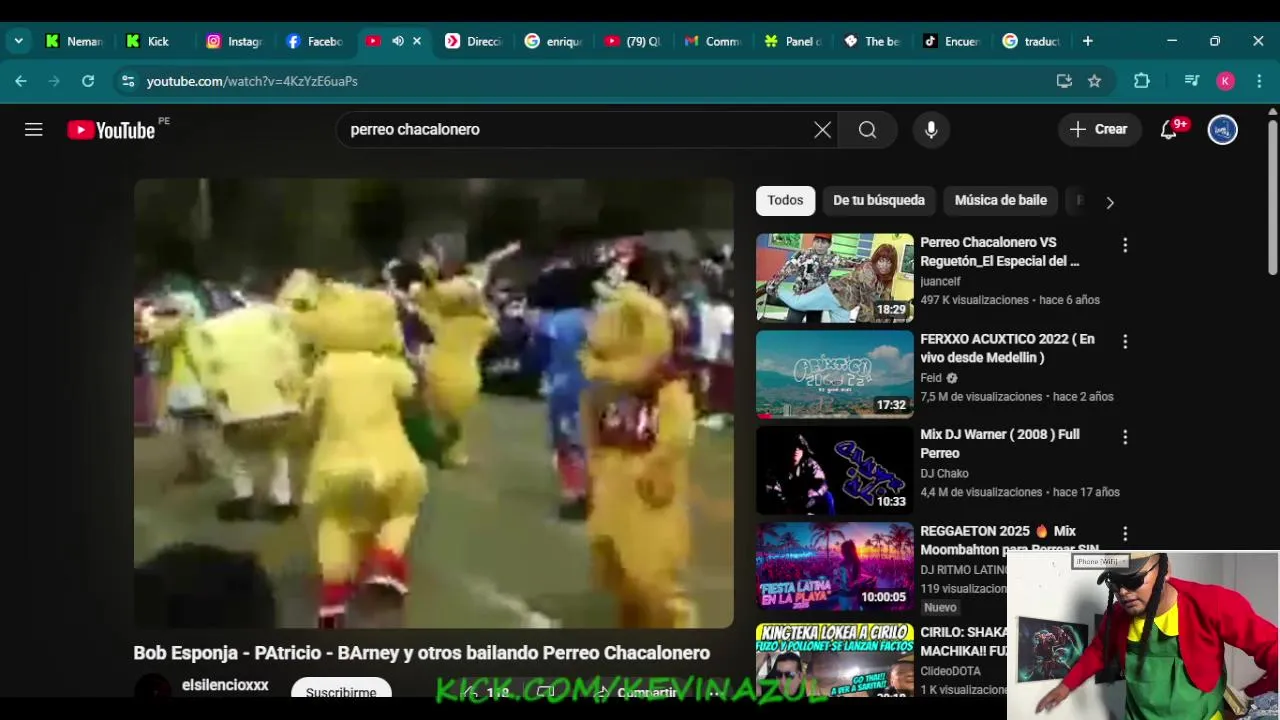1280x720 pixels.
Task: Clear the search box with the X
Action: tap(822, 129)
